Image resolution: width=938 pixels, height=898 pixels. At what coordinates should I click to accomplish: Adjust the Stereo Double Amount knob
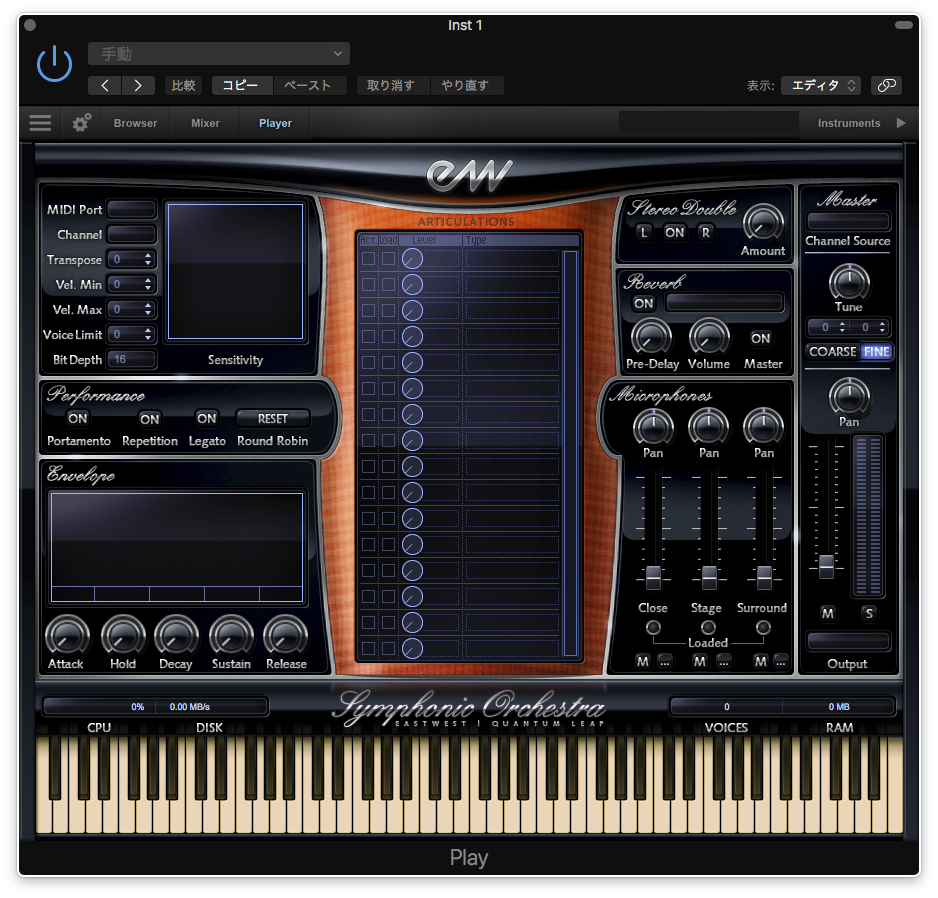coord(763,224)
